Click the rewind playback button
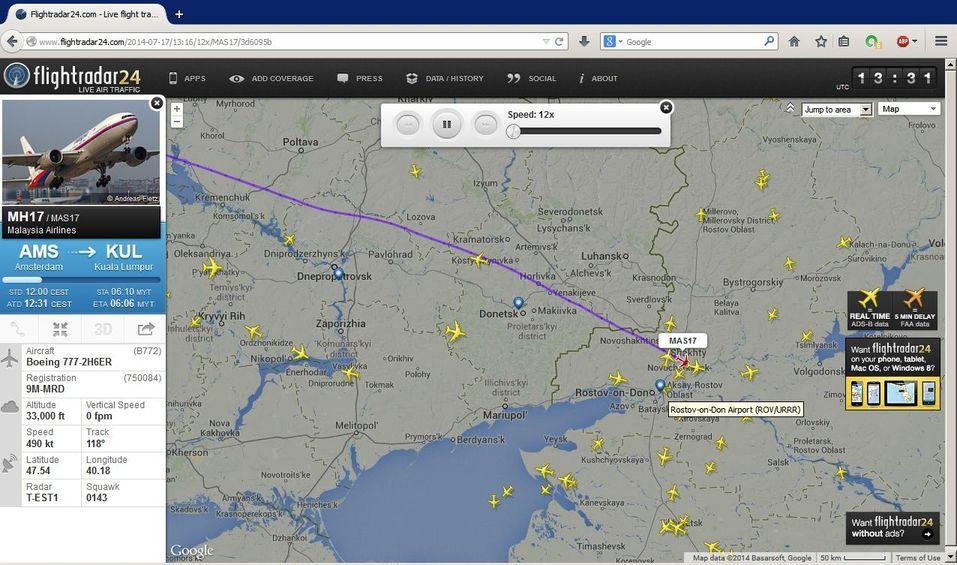Image resolution: width=957 pixels, height=565 pixels. pos(408,124)
